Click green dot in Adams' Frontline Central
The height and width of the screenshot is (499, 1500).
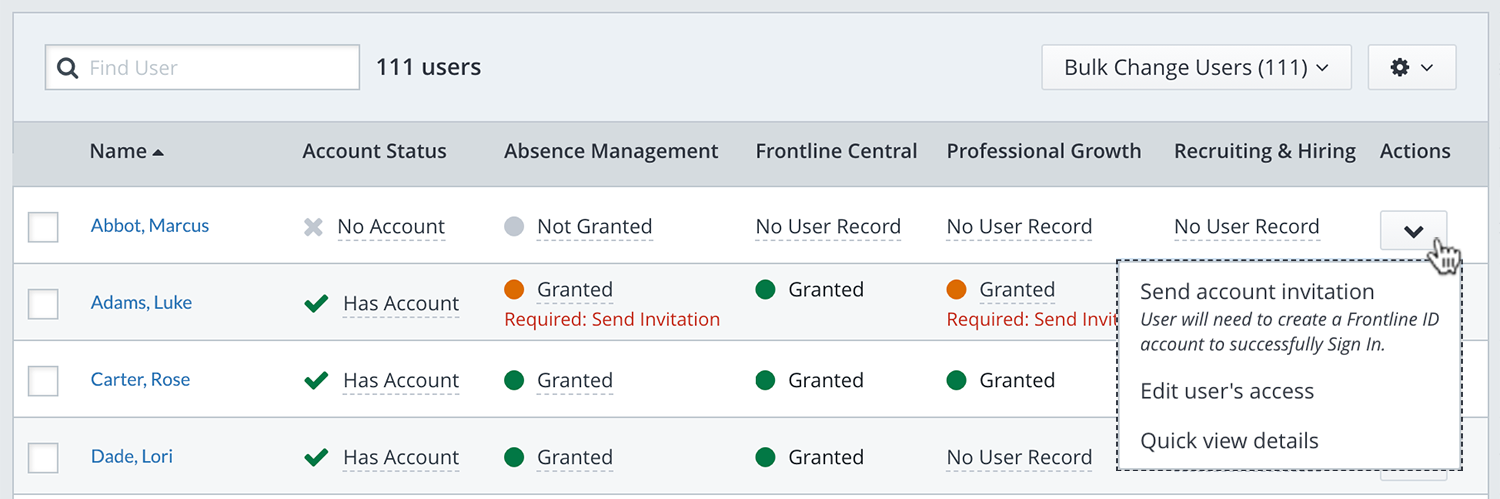pyautogui.click(x=765, y=290)
